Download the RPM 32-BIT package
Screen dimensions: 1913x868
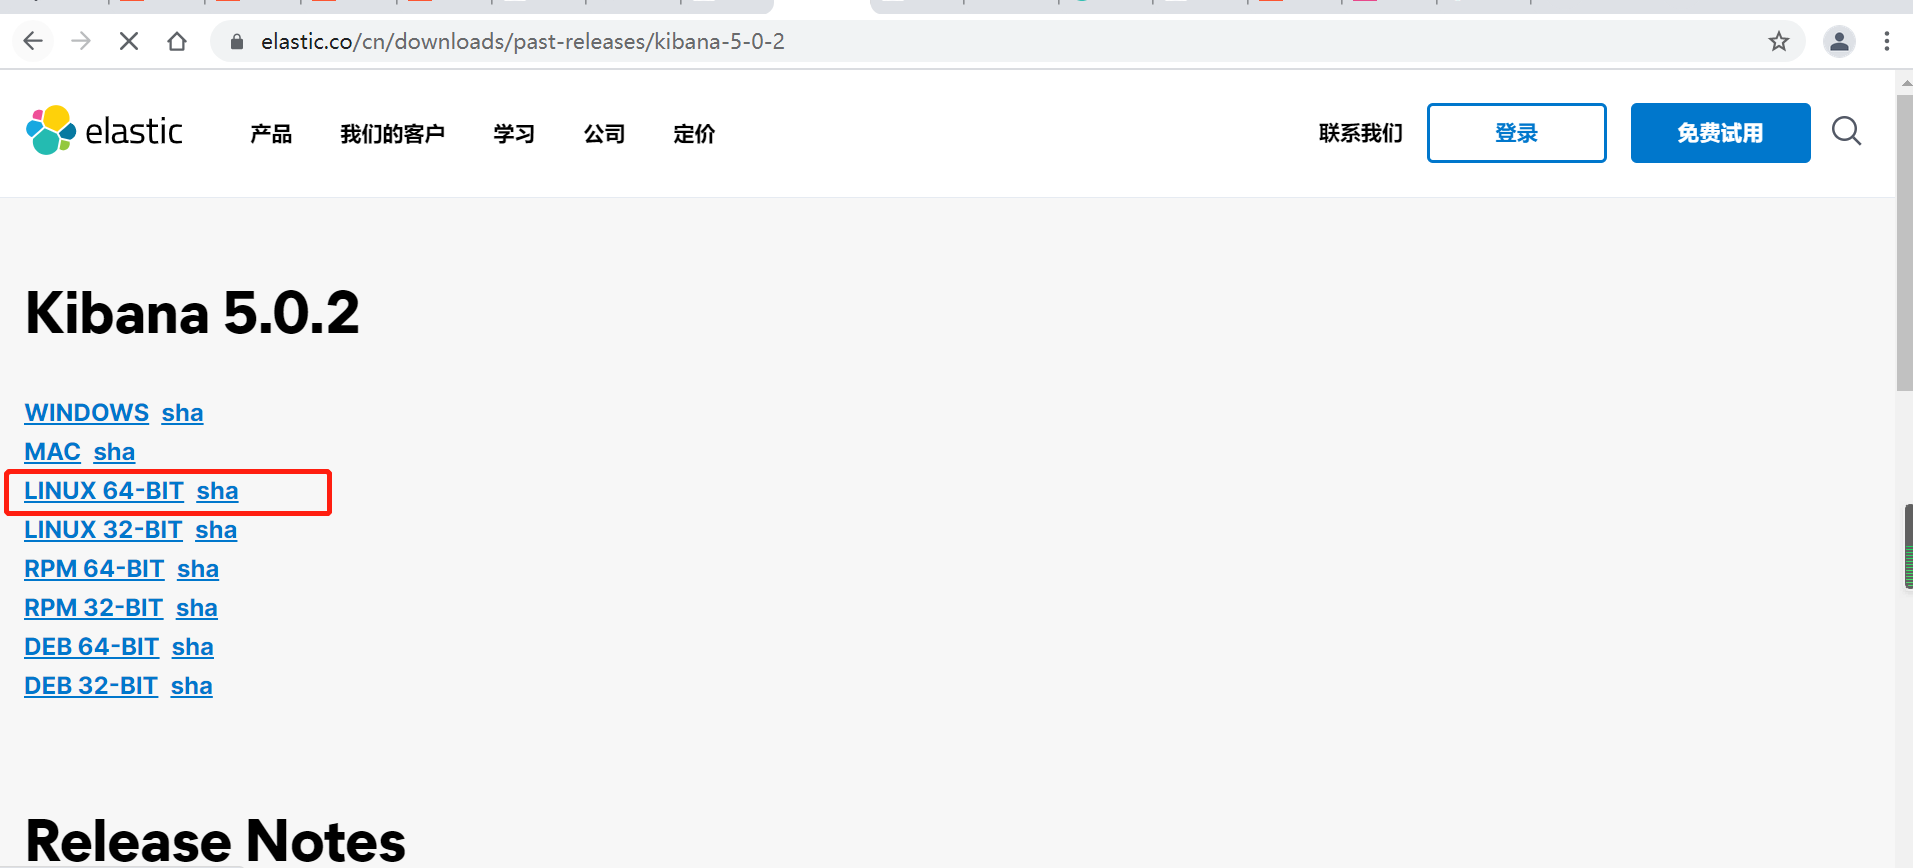94,608
